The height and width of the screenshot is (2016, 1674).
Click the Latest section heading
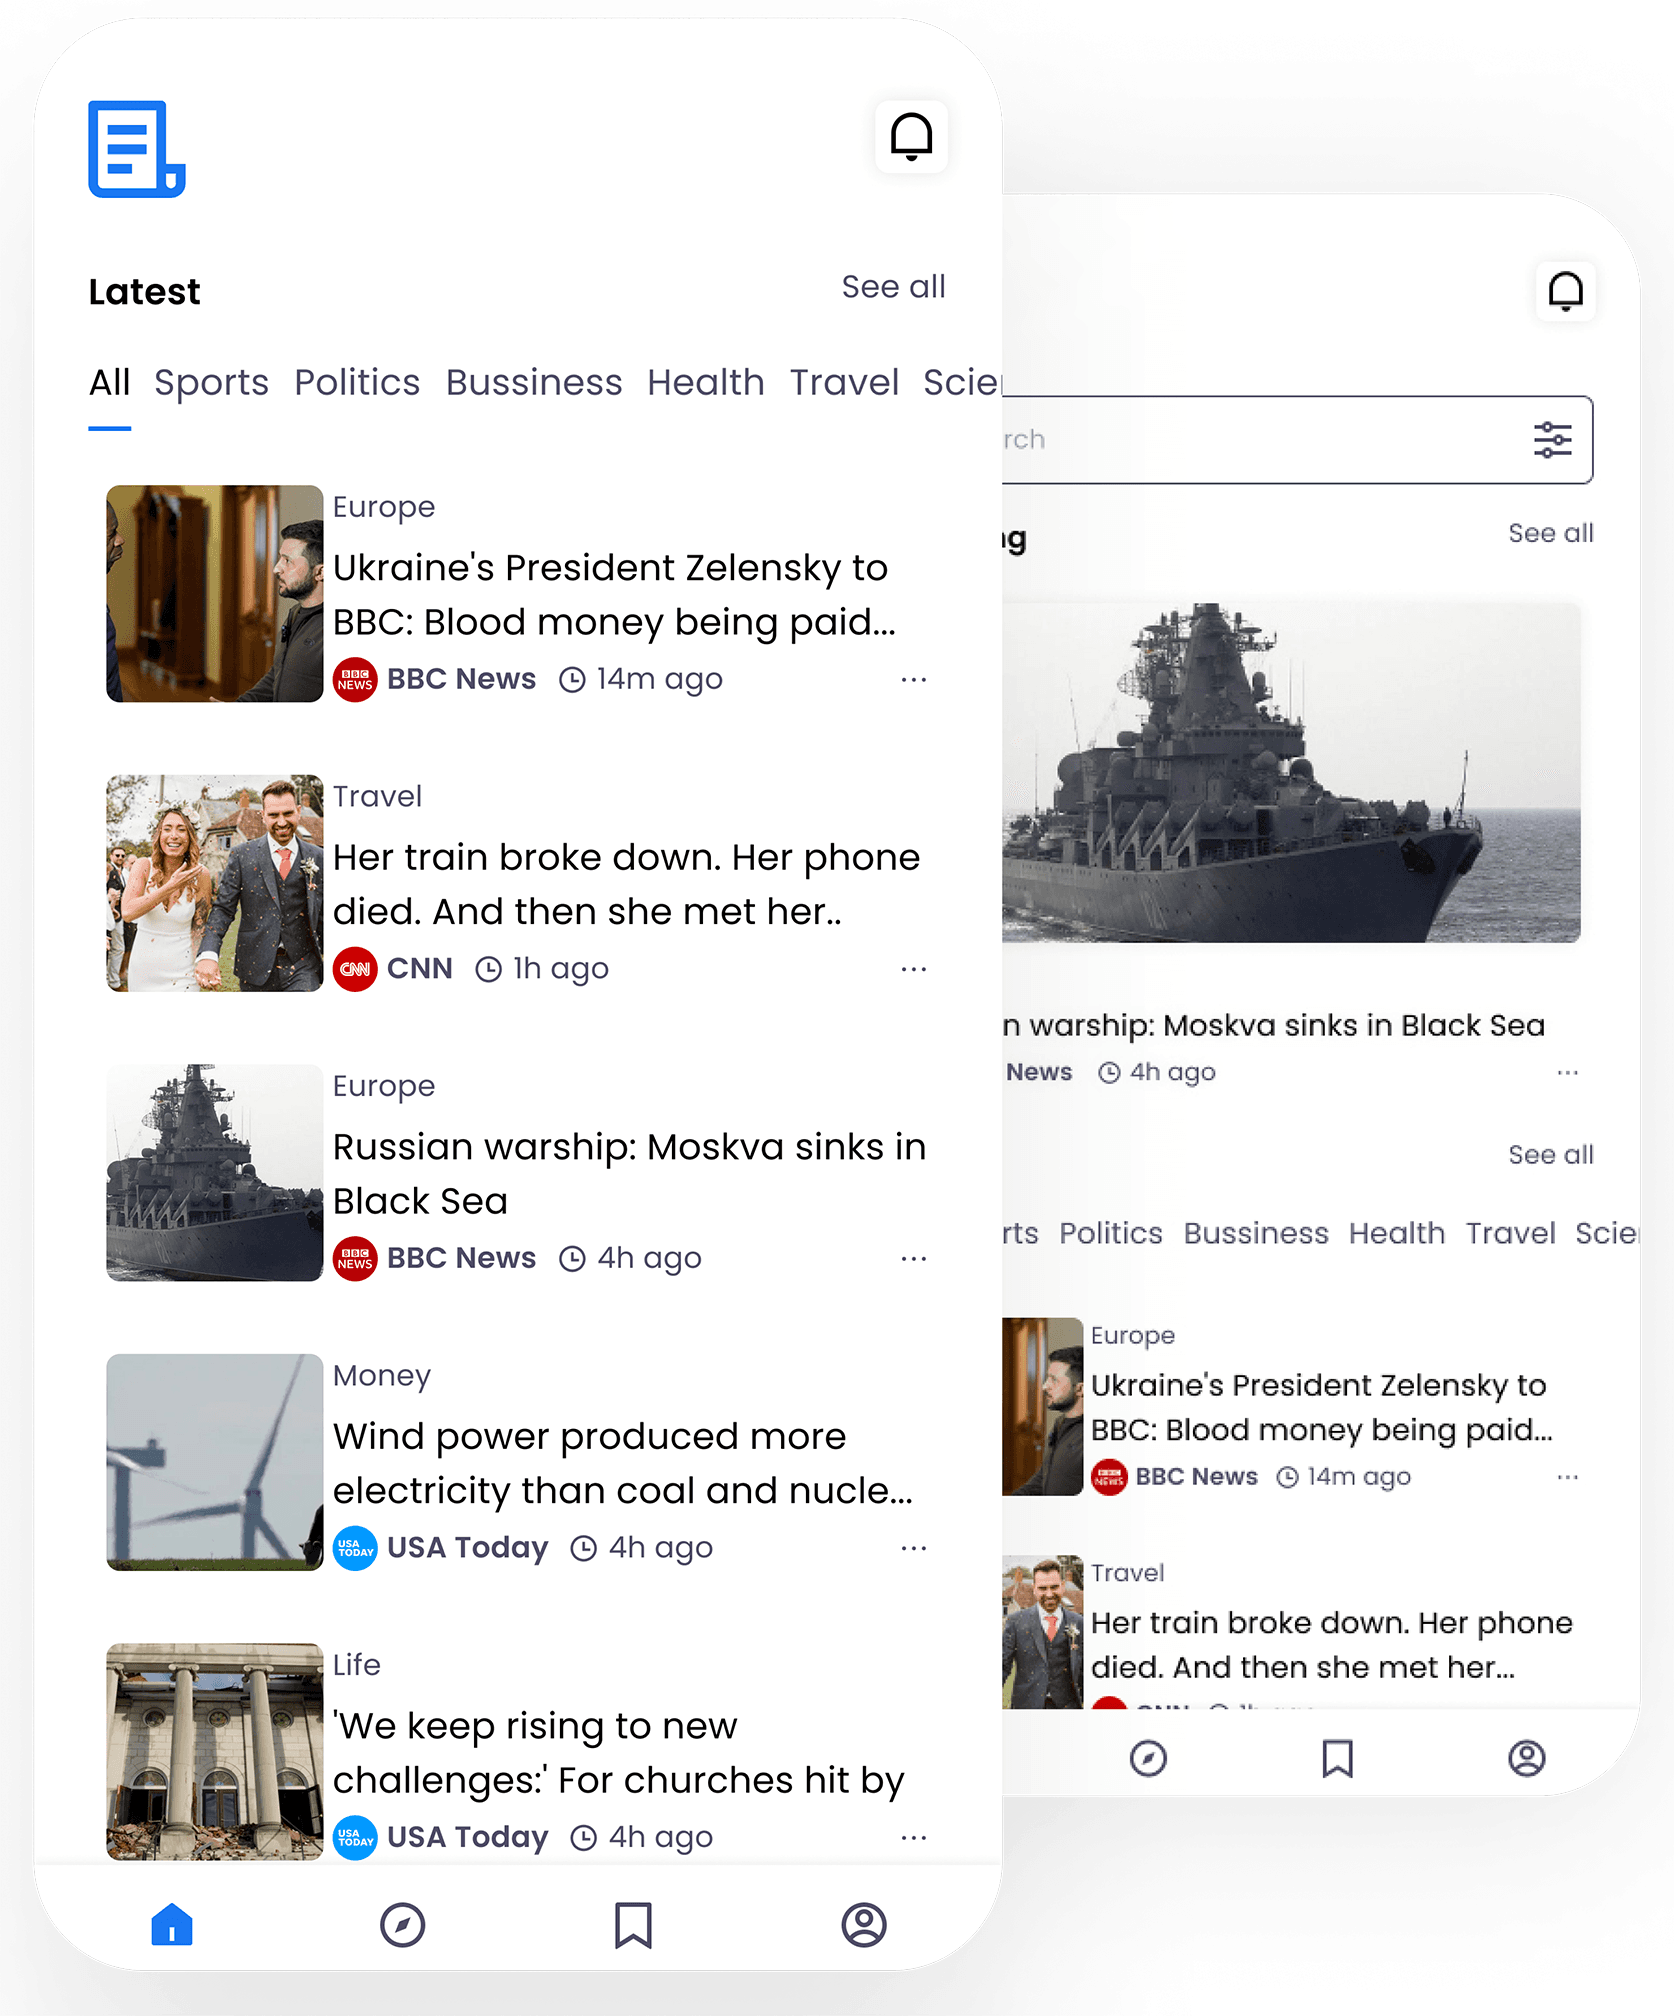[x=144, y=292]
